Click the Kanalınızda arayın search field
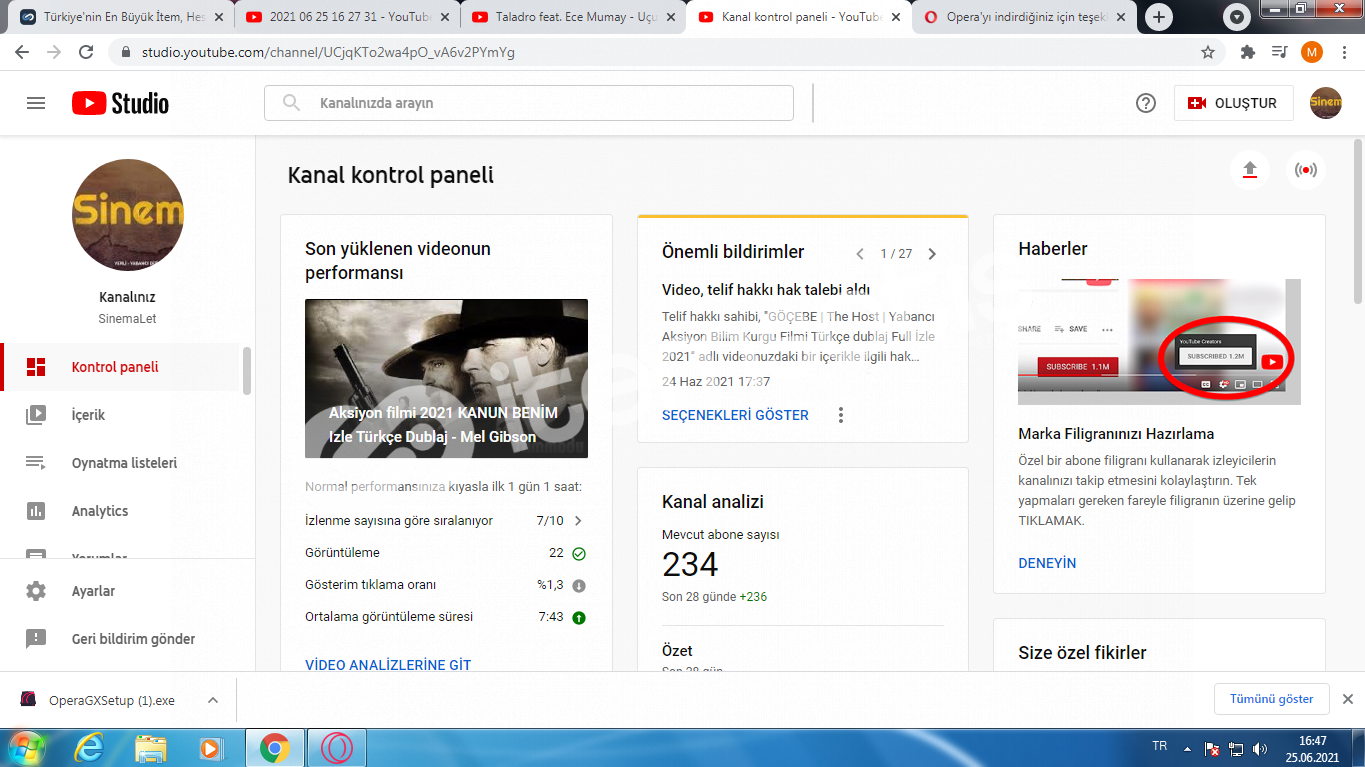The height and width of the screenshot is (767, 1365). coord(528,103)
